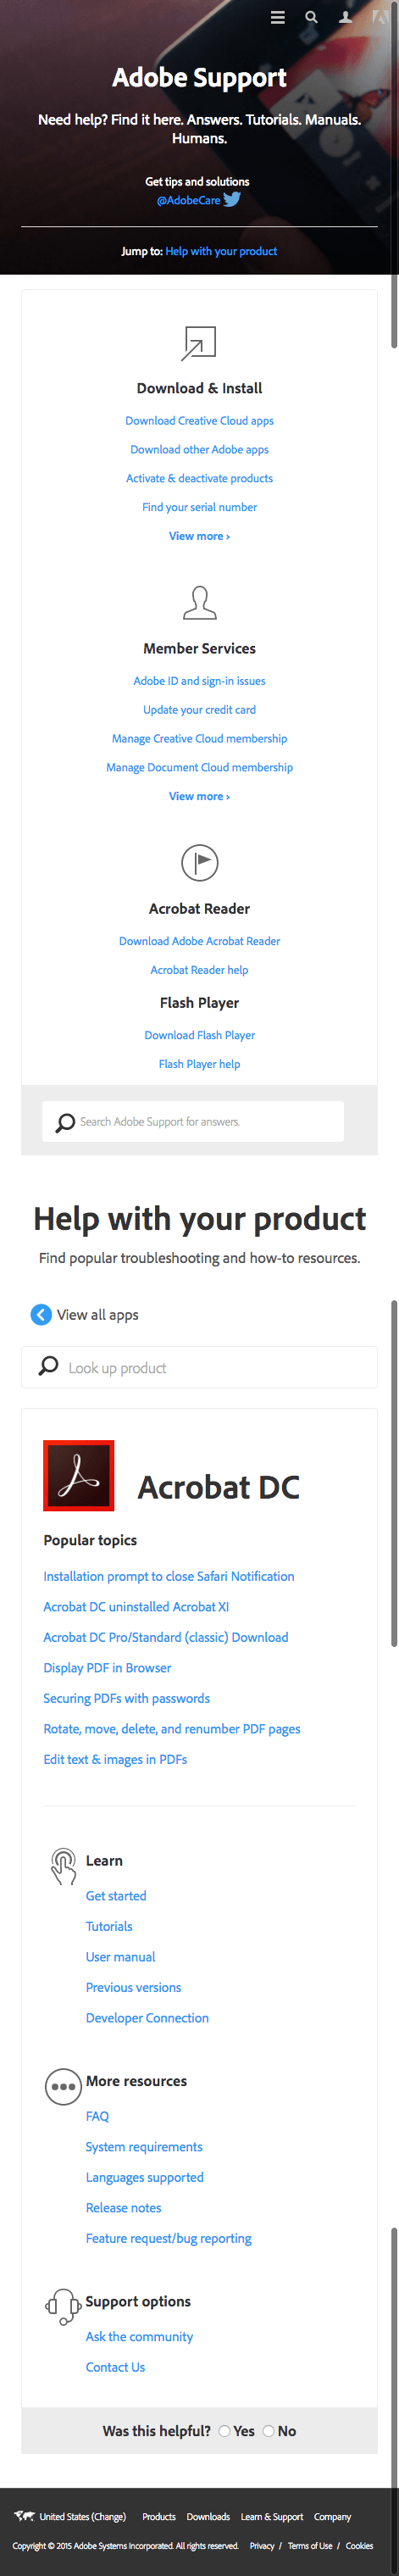The width and height of the screenshot is (399, 2576).
Task: Open the hamburger navigation menu
Action: coord(278,17)
